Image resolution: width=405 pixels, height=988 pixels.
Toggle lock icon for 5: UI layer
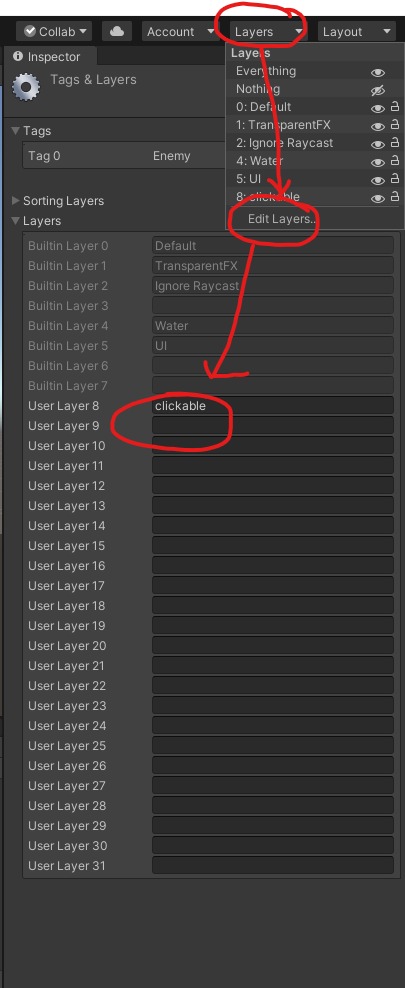[395, 180]
